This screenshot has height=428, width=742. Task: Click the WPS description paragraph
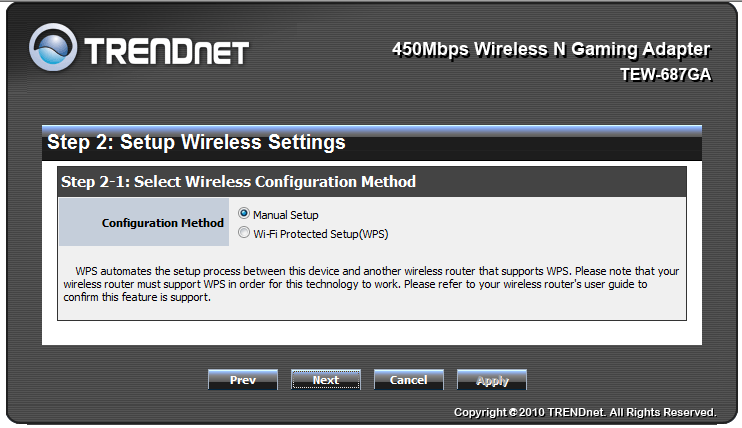pos(371,284)
